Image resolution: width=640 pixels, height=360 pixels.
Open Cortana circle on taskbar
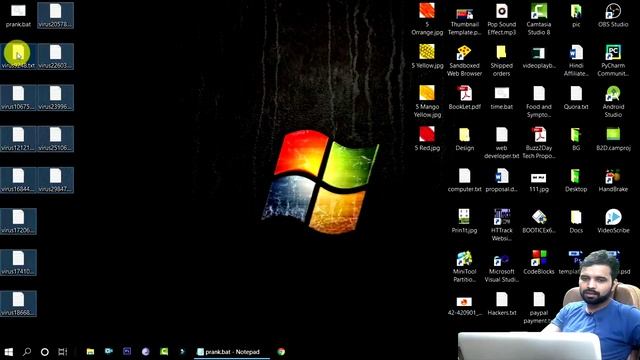pos(44,351)
